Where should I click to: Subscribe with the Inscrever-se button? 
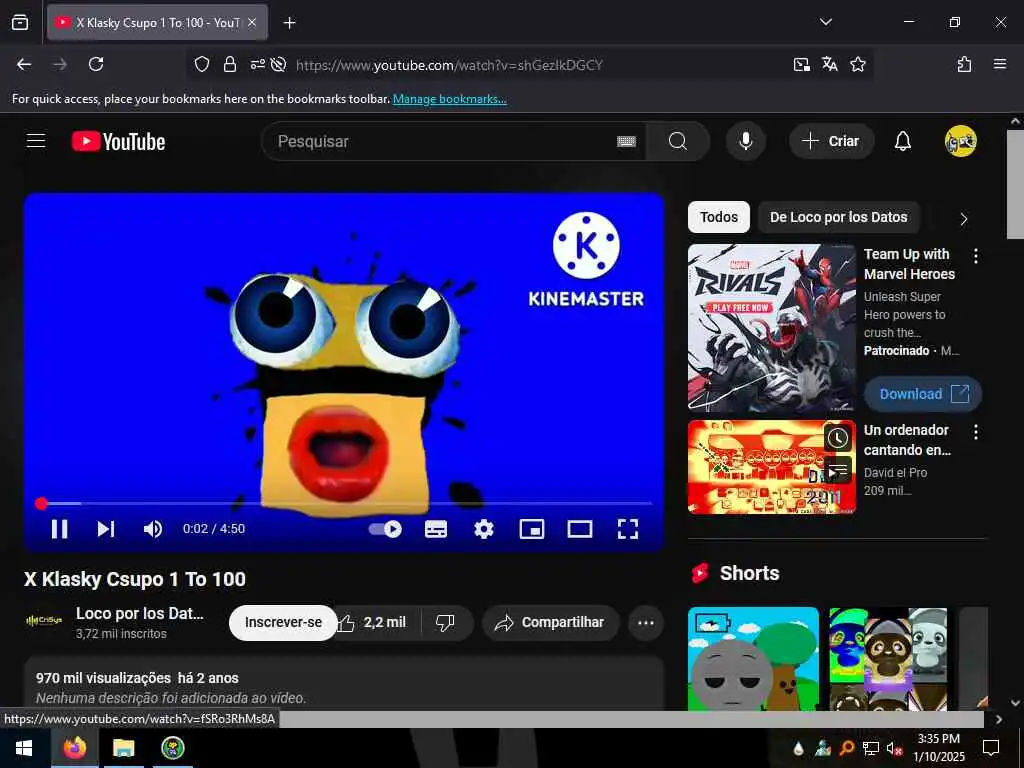click(283, 622)
